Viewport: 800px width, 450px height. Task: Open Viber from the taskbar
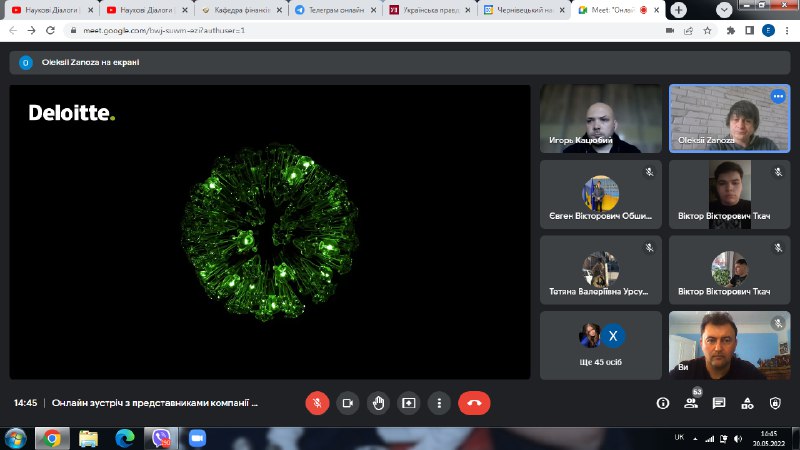click(161, 438)
